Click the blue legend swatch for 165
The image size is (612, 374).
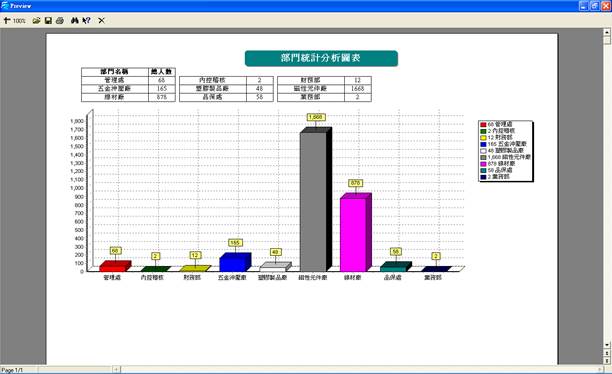[483, 144]
